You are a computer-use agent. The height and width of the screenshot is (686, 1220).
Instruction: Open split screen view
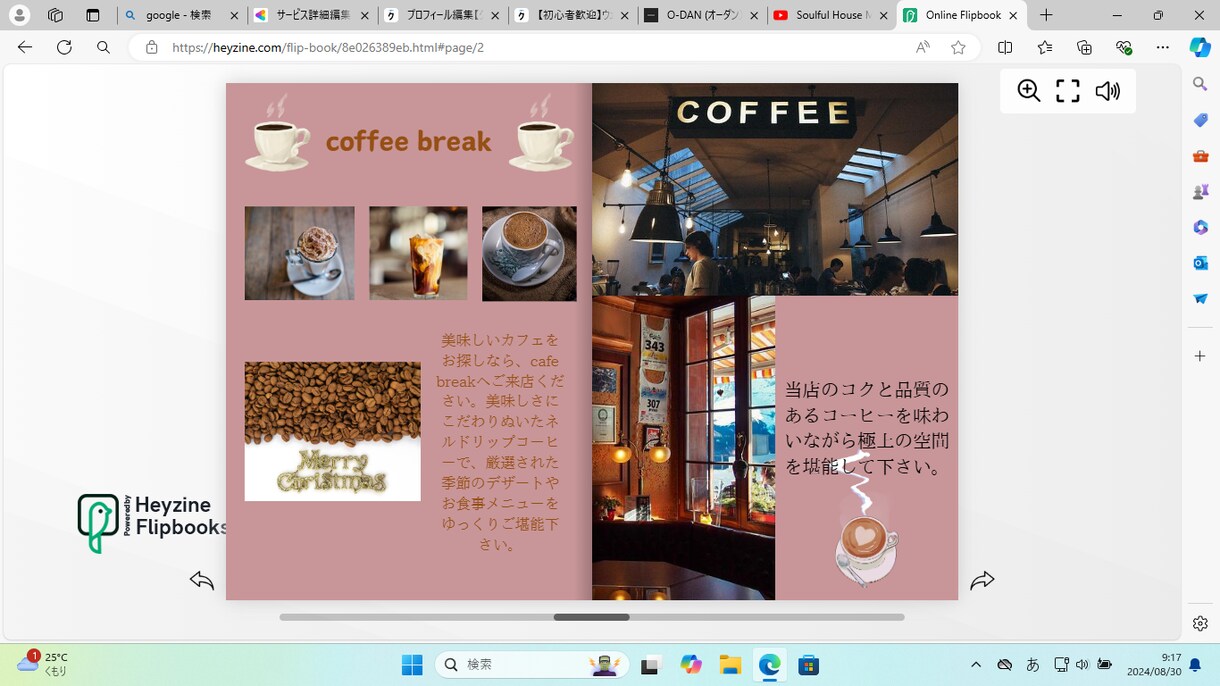click(x=1005, y=47)
